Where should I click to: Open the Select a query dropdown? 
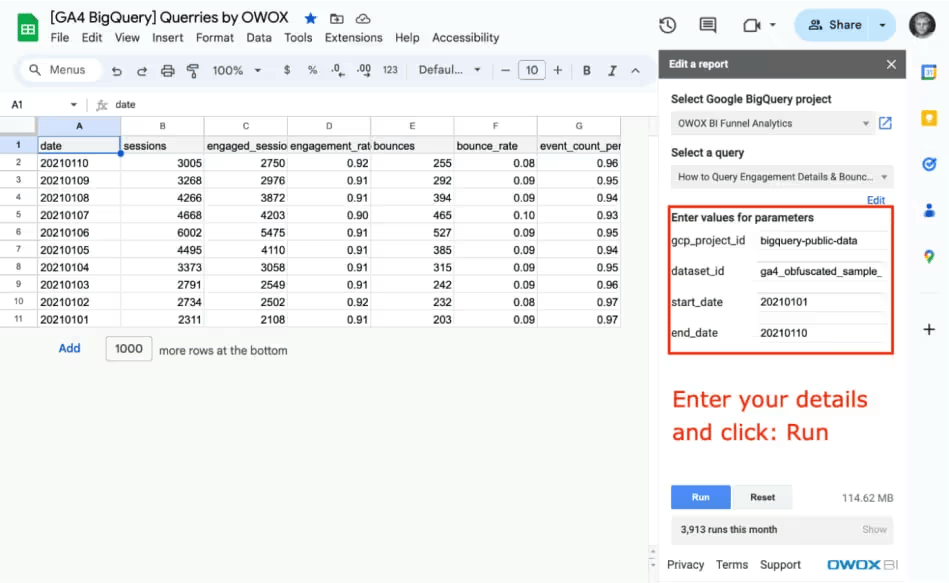tap(781, 177)
